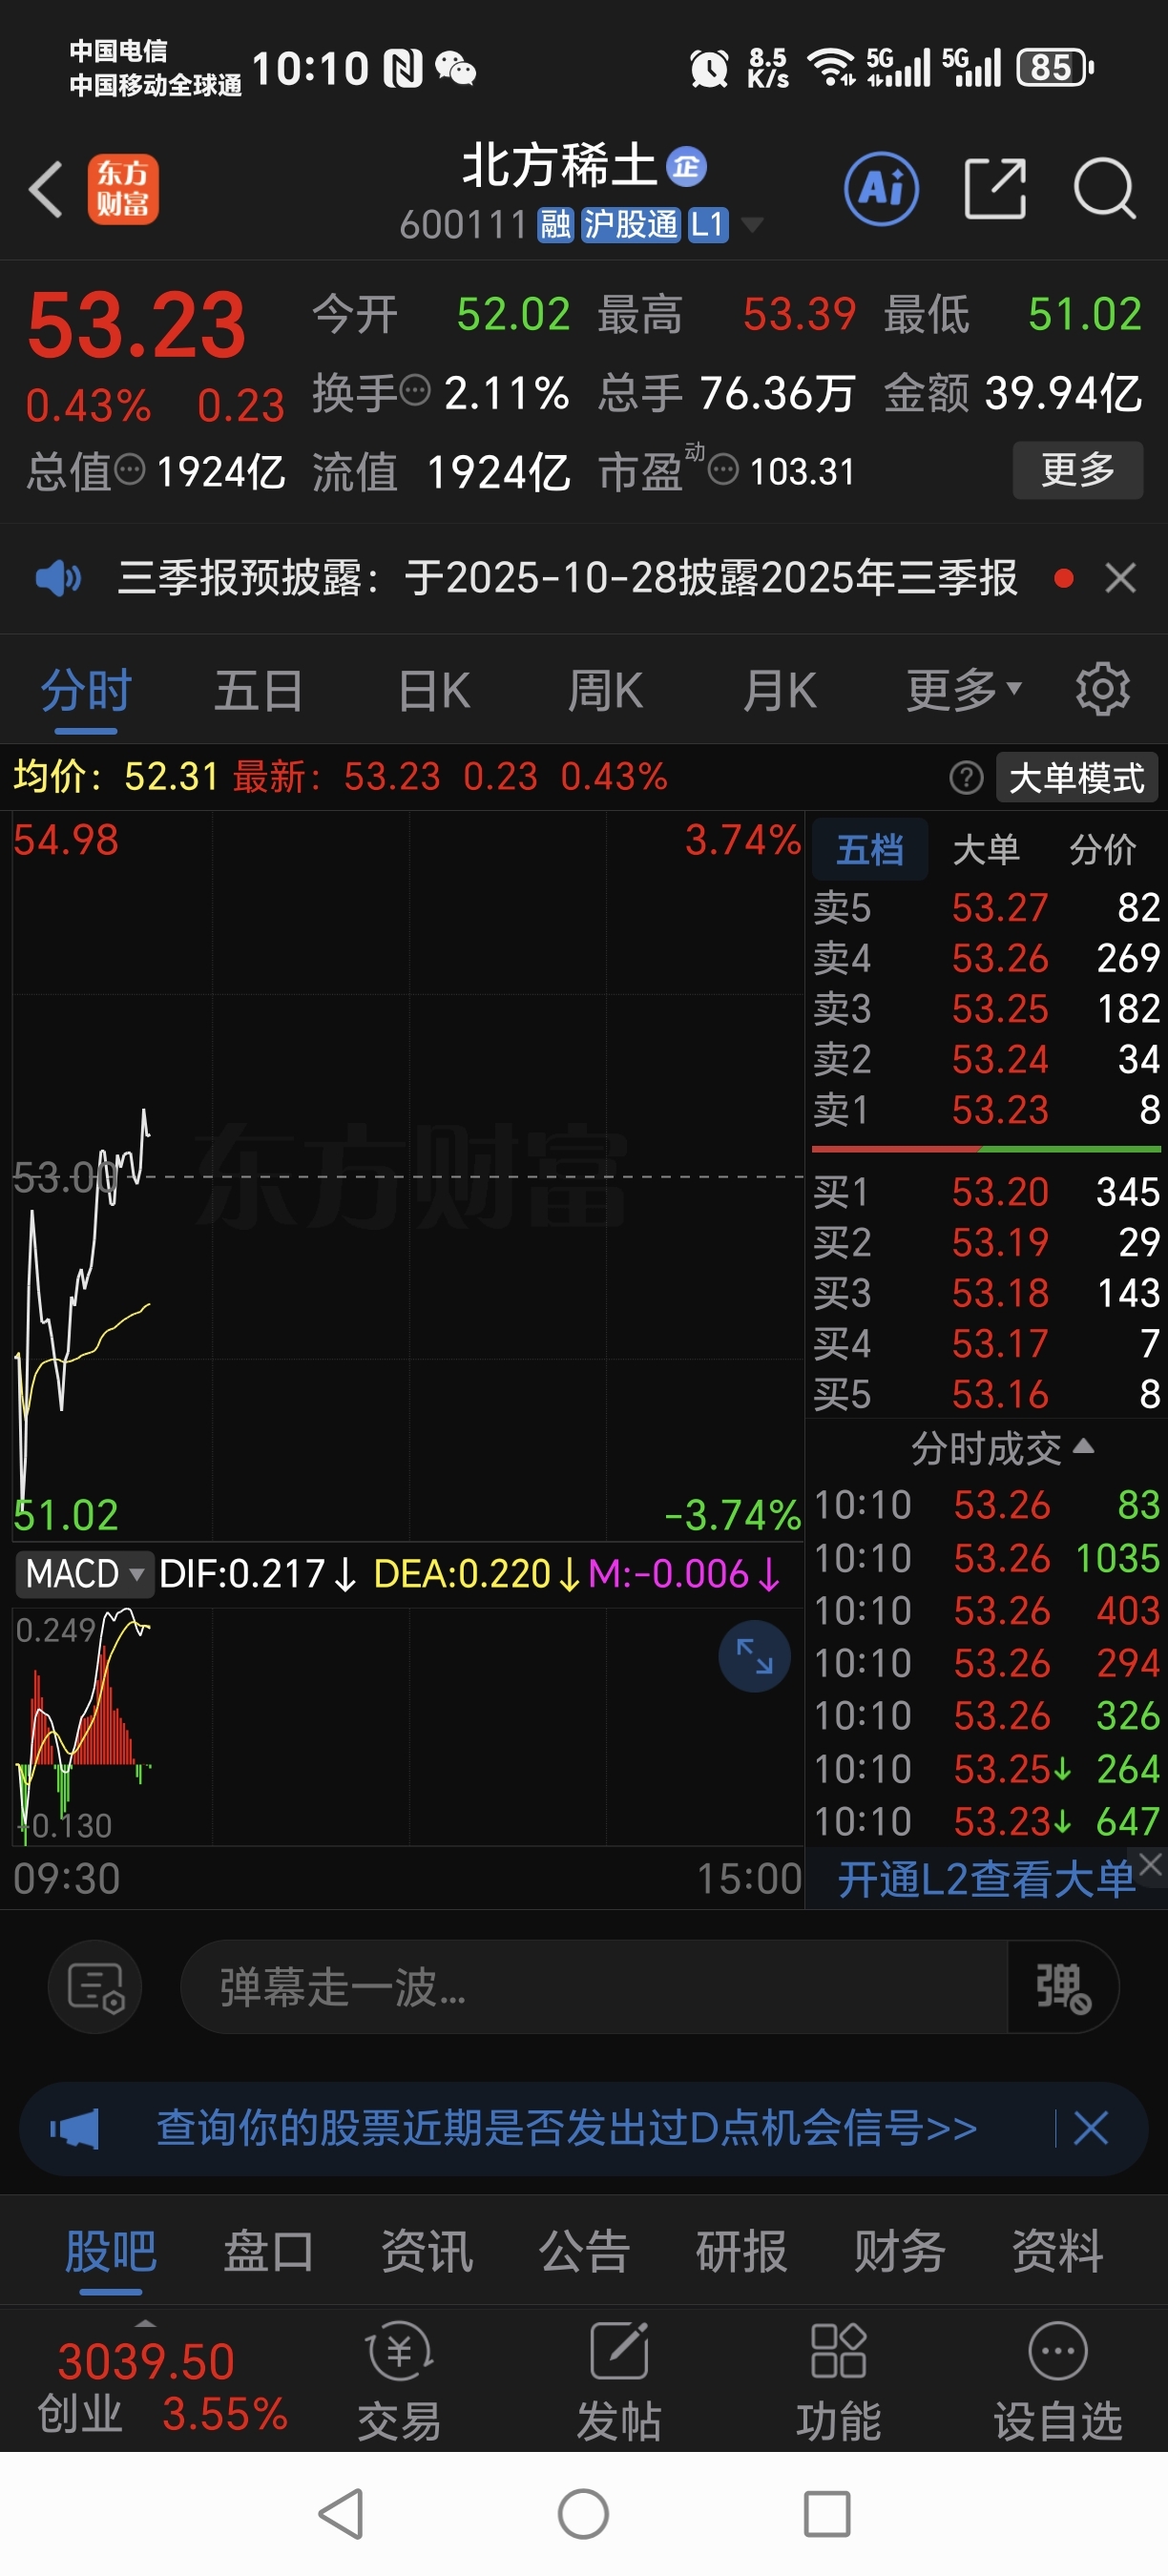The height and width of the screenshot is (2576, 1168).
Task: Switch to the 公告 tab
Action: 584,2252
